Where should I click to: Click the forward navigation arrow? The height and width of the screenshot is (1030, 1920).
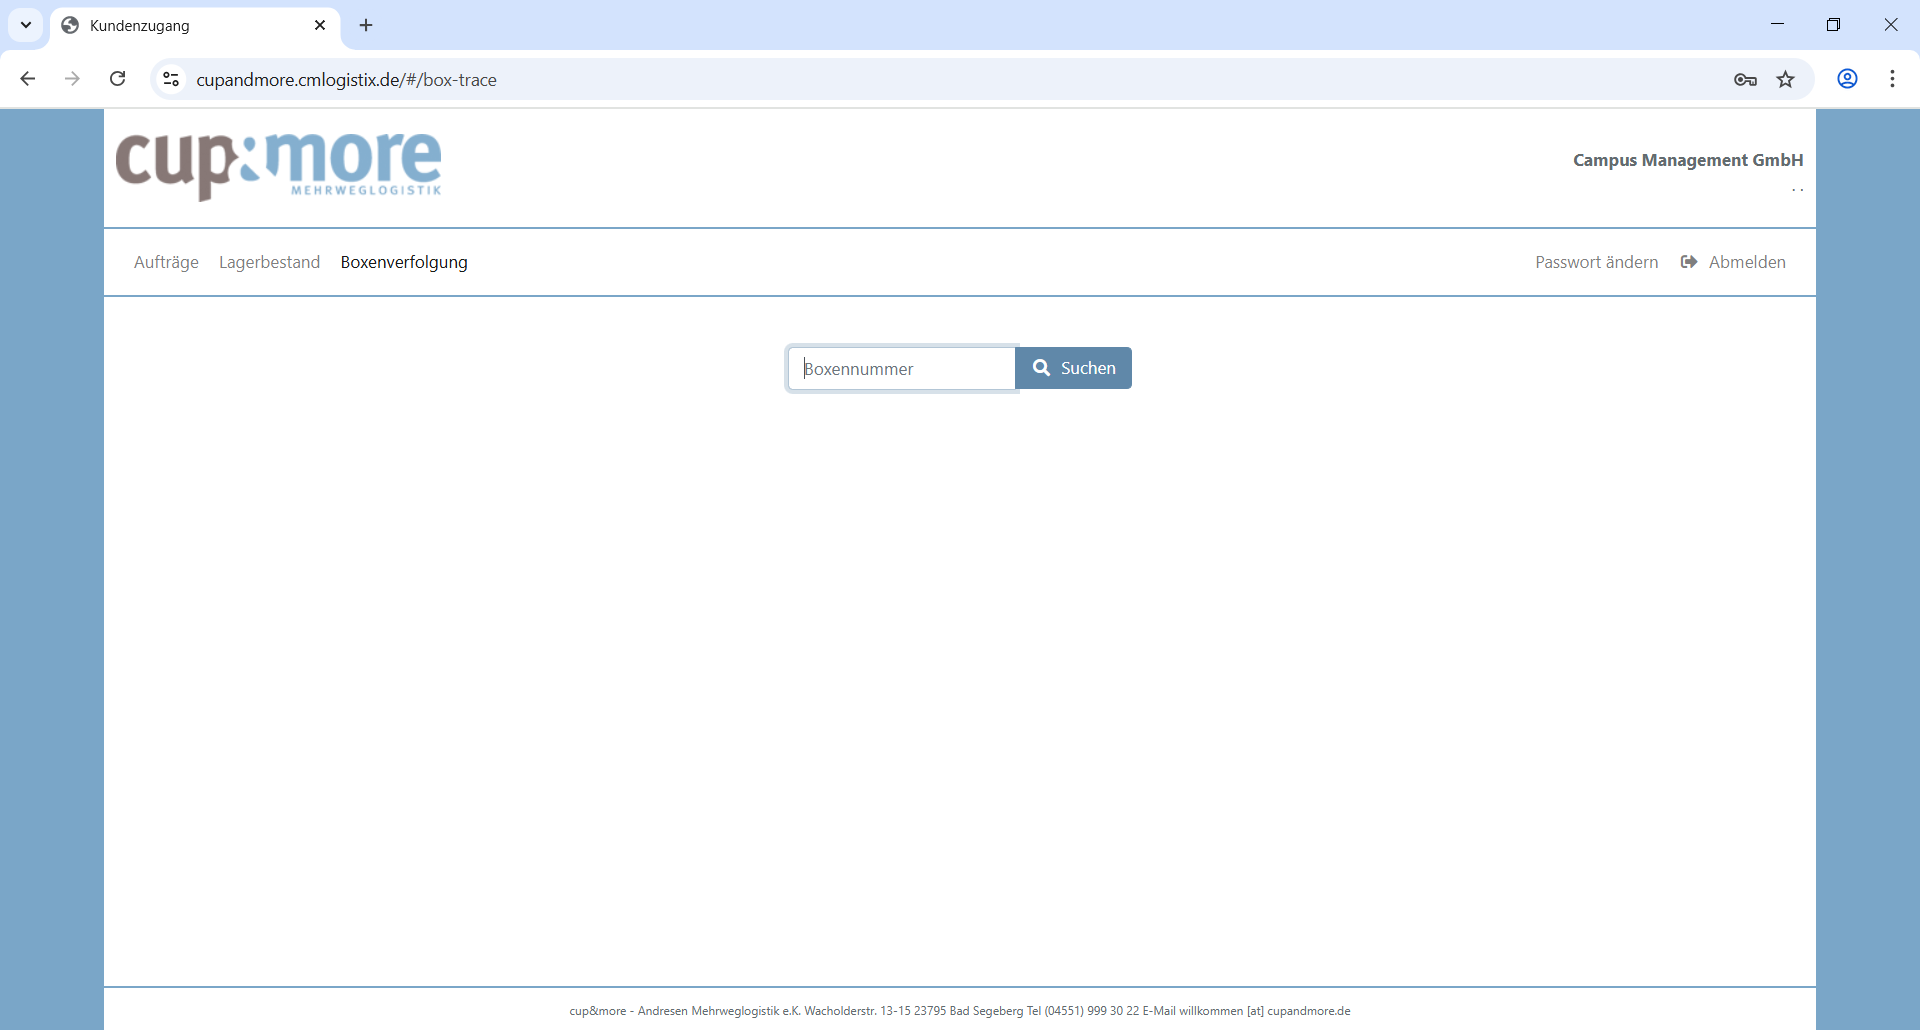pos(72,79)
